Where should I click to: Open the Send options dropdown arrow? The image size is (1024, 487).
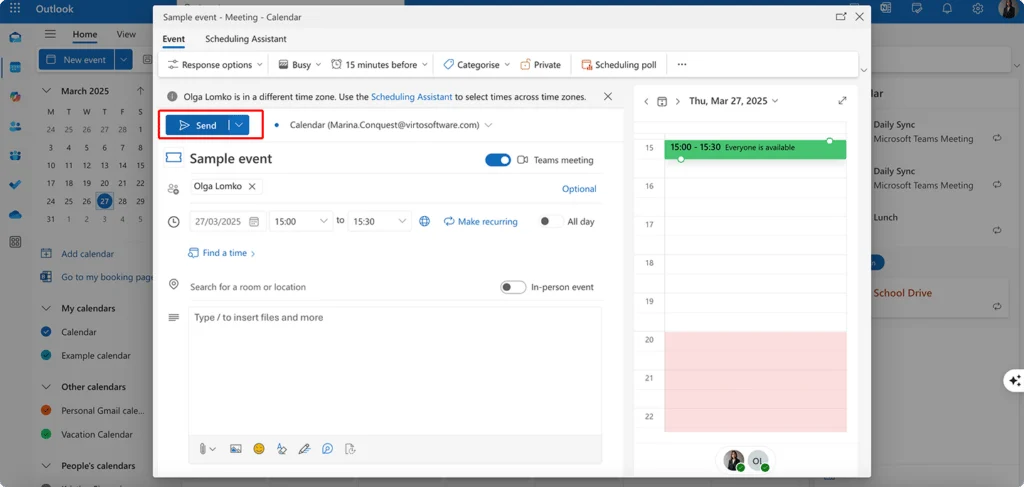(x=239, y=125)
